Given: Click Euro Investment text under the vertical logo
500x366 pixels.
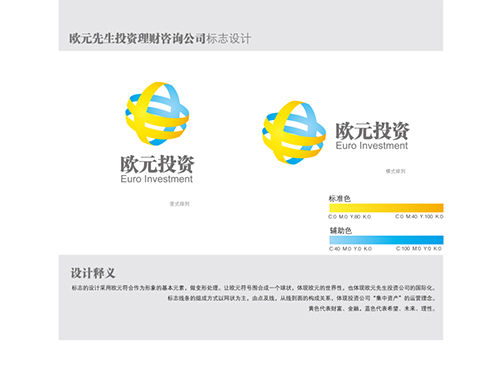Looking at the screenshot, I should pyautogui.click(x=157, y=179).
